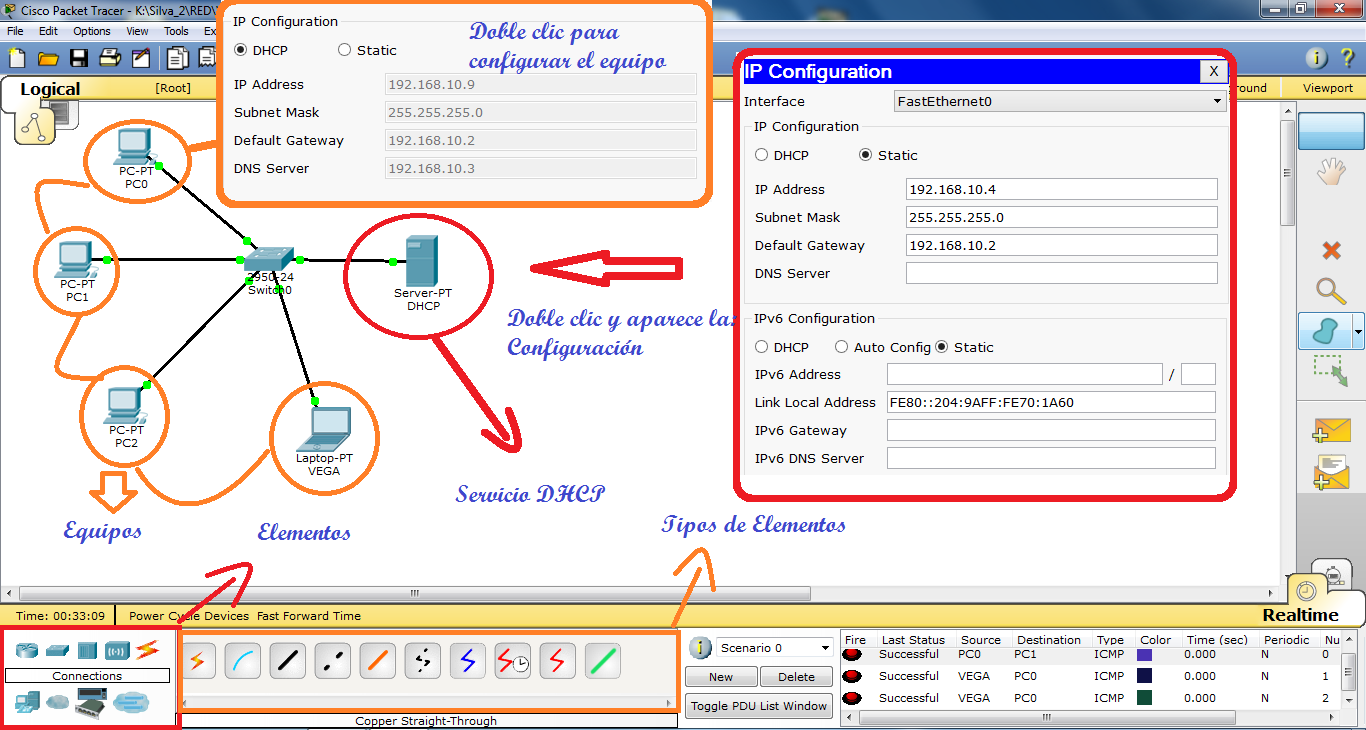Click the Add Complex PDU envelope
The height and width of the screenshot is (730, 1366).
[x=1331, y=472]
